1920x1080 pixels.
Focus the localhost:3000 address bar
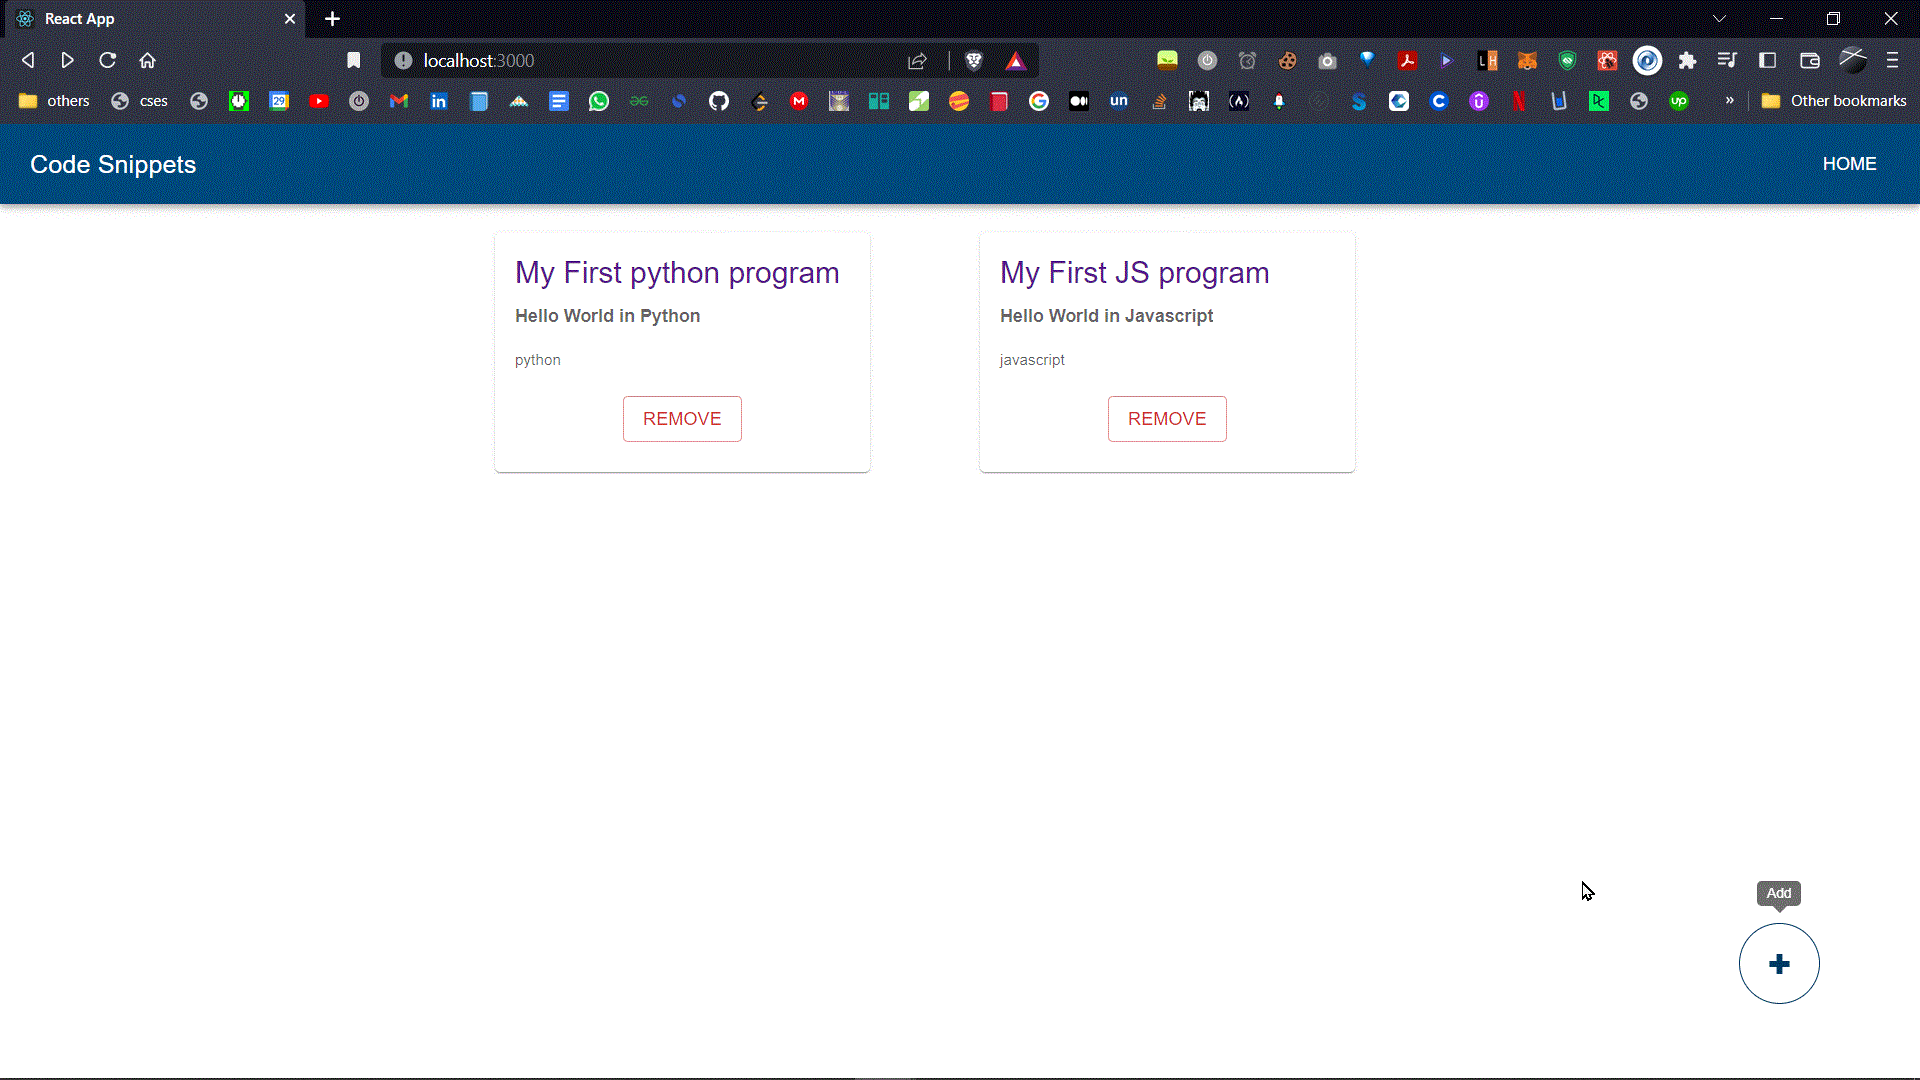(x=650, y=61)
